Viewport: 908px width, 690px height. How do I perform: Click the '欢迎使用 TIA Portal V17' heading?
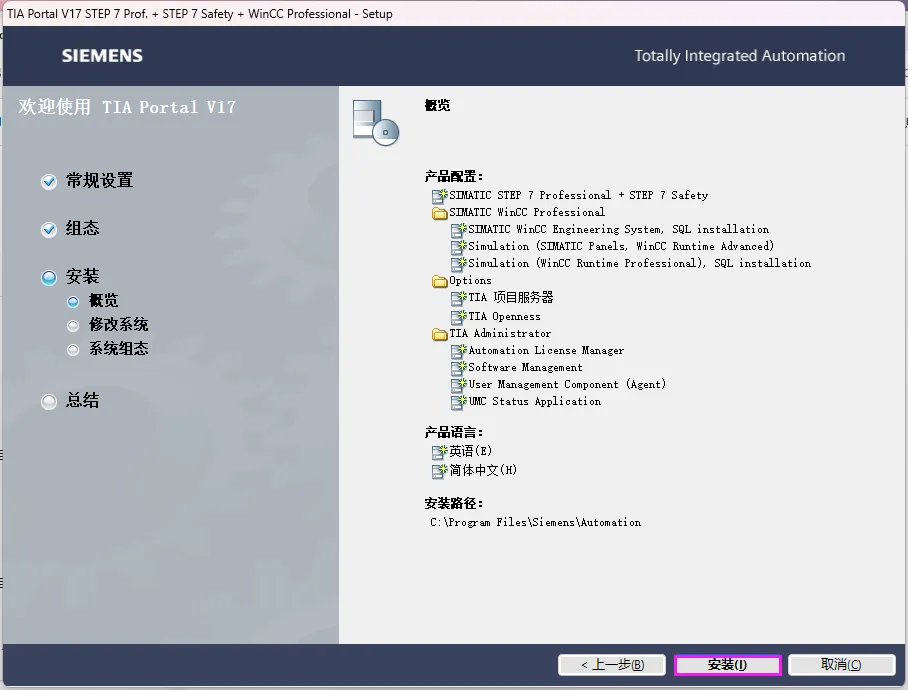click(127, 107)
